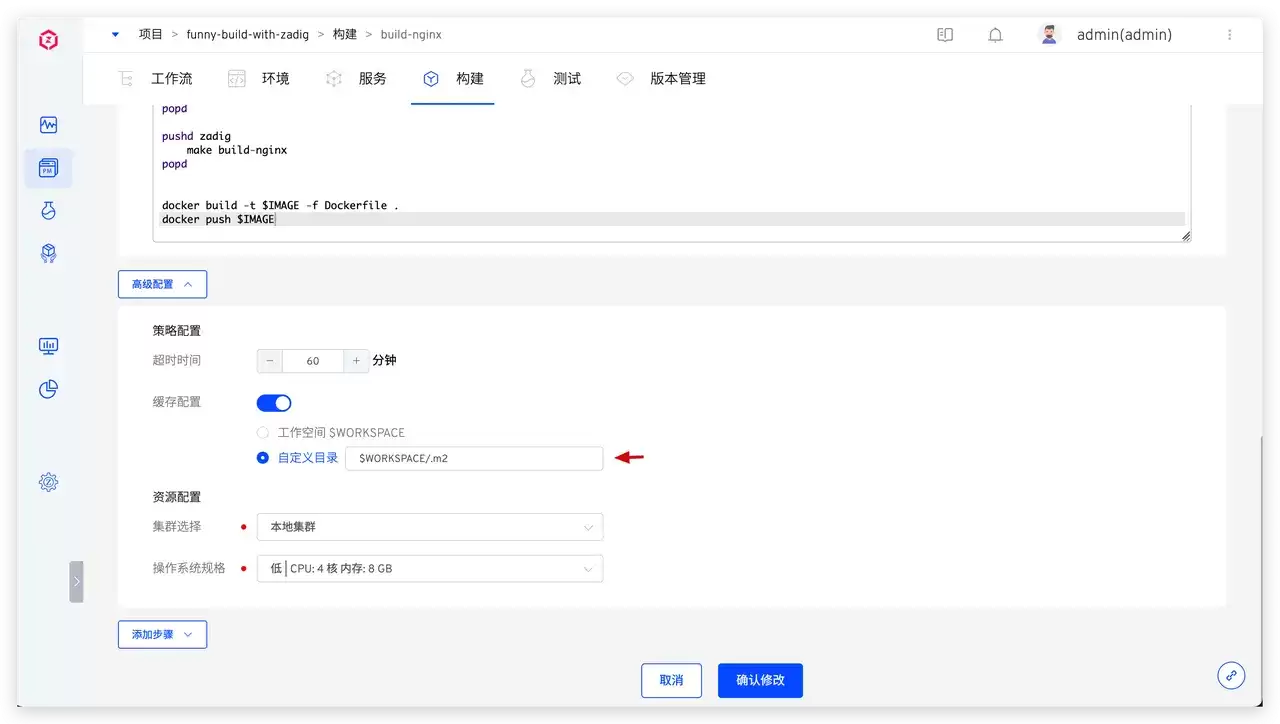Open the delivery box sidebar icon

tap(48, 253)
